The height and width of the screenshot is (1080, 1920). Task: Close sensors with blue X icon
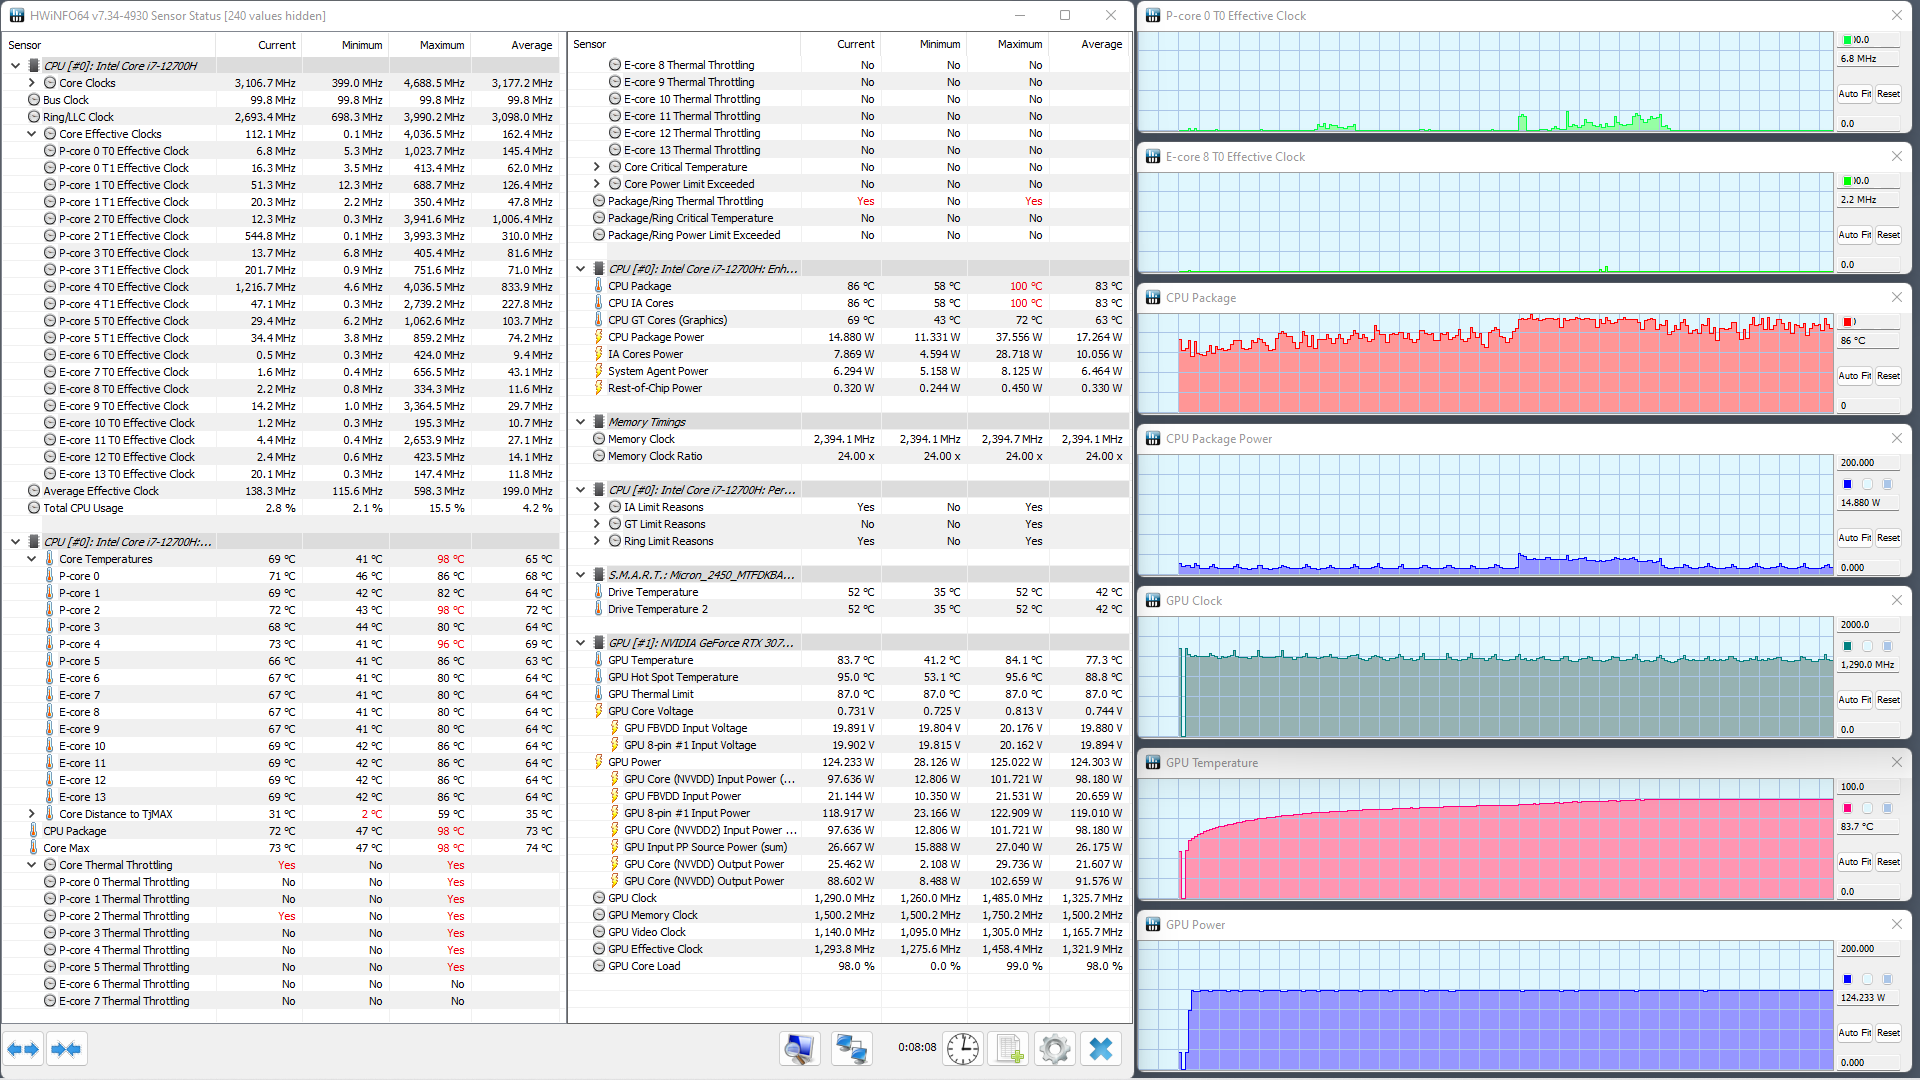pos(1100,1049)
